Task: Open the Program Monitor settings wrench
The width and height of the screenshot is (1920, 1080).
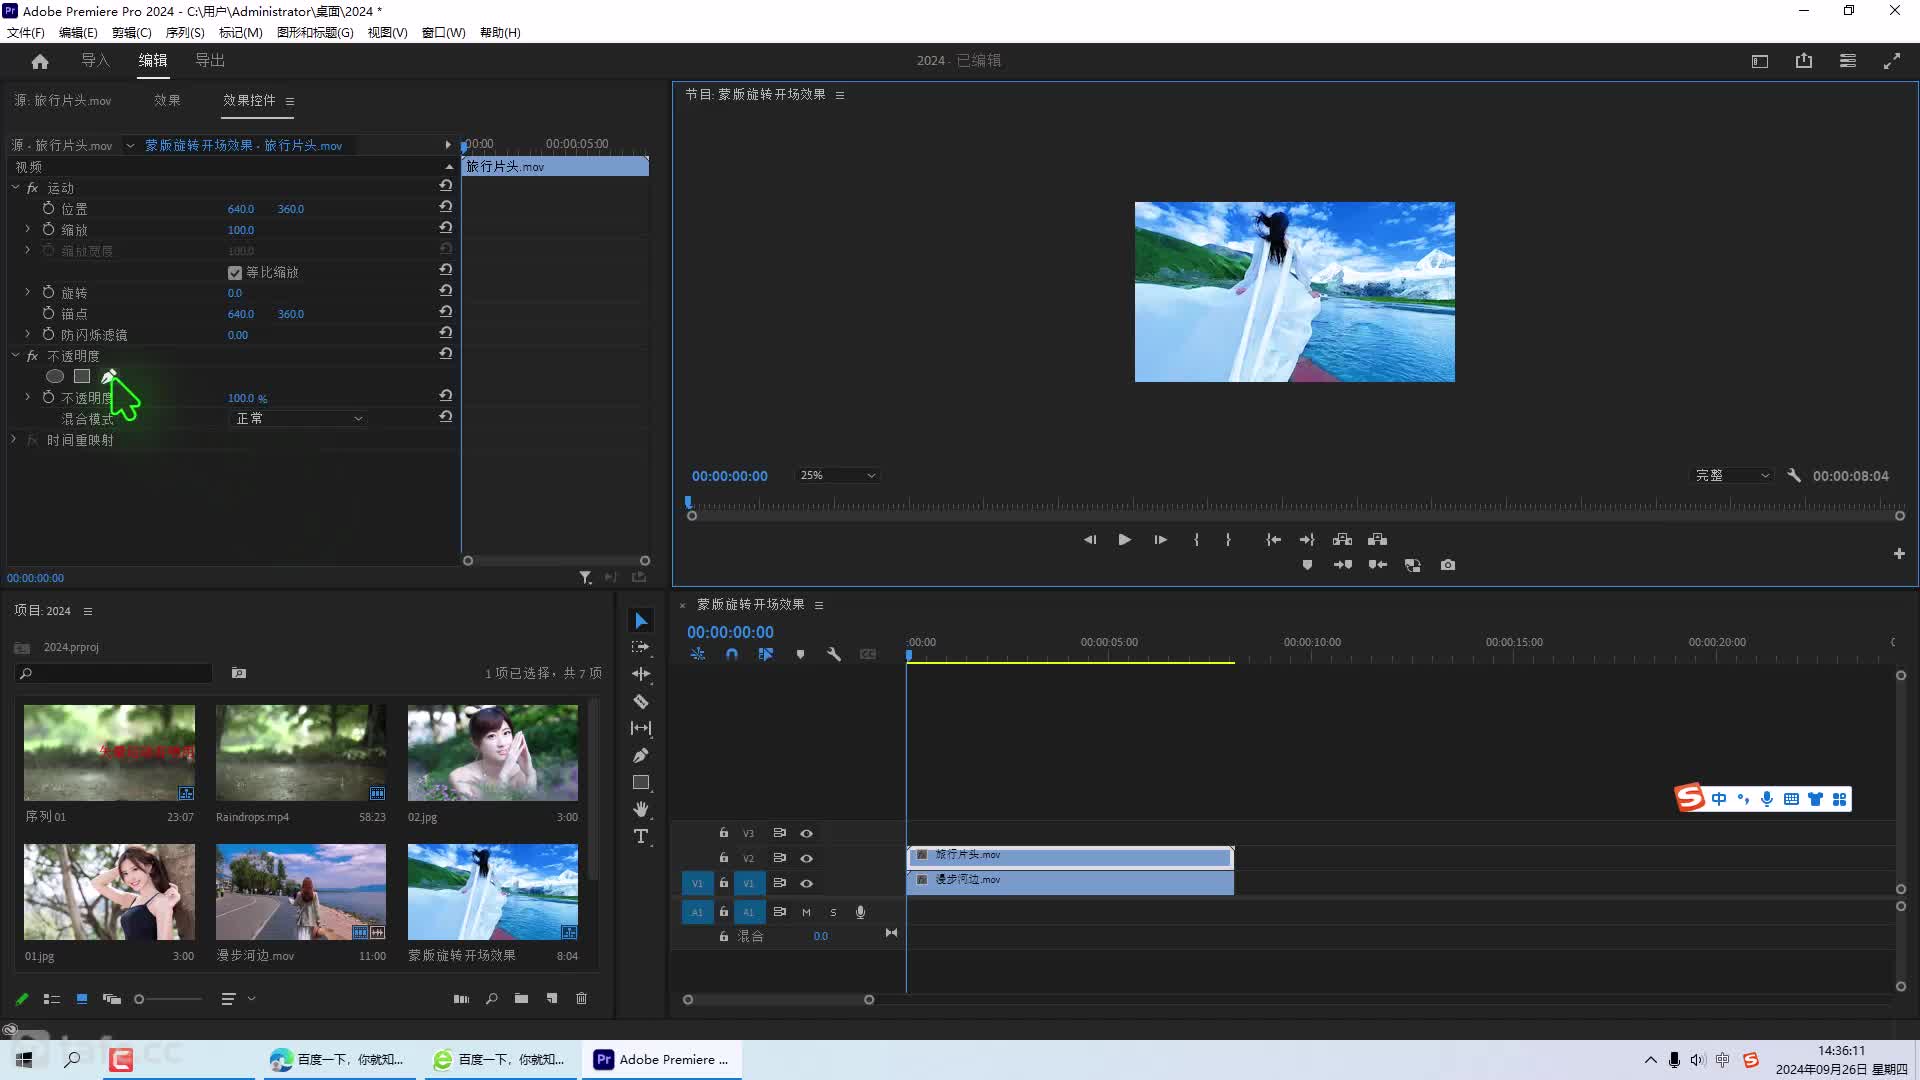Action: [1794, 476]
